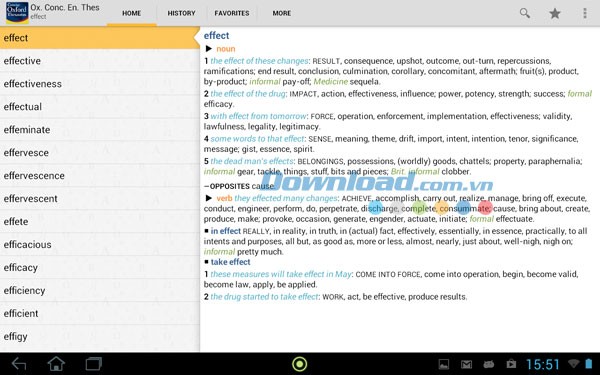Select 'effectual' in the word list
This screenshot has height=375, width=600.
tap(99, 106)
